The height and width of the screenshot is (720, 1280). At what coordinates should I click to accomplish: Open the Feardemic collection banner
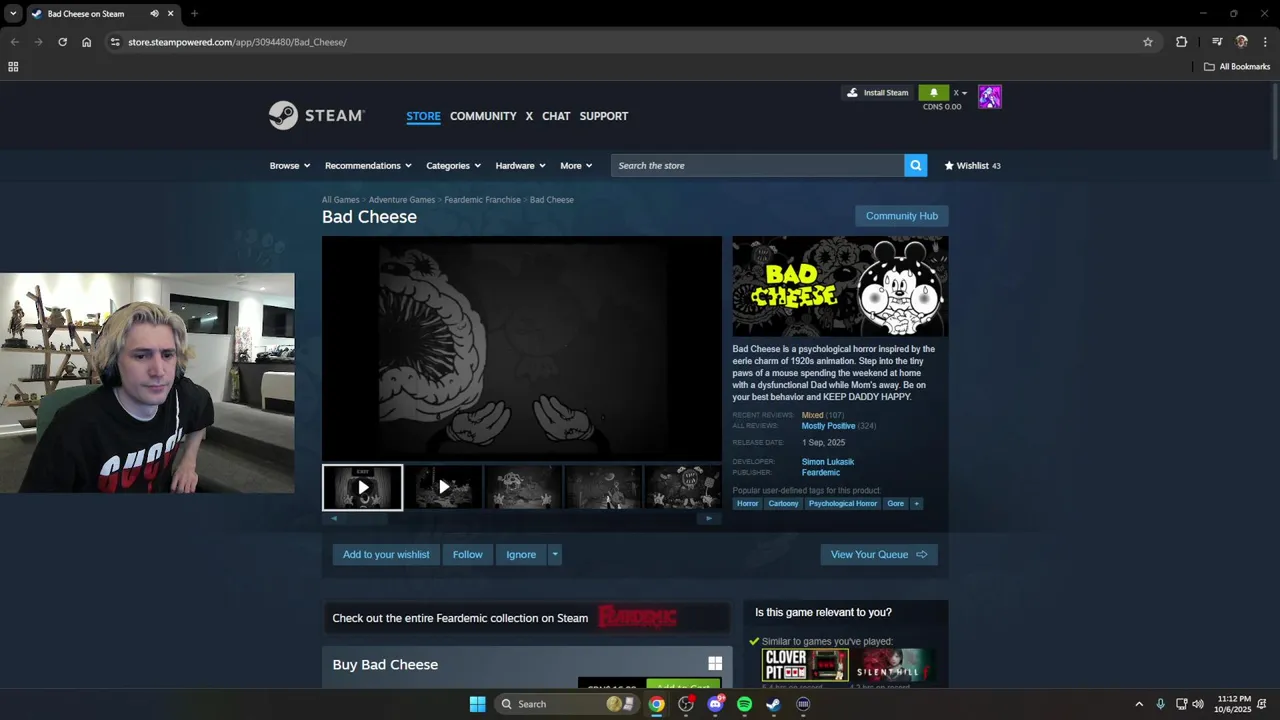(x=527, y=618)
